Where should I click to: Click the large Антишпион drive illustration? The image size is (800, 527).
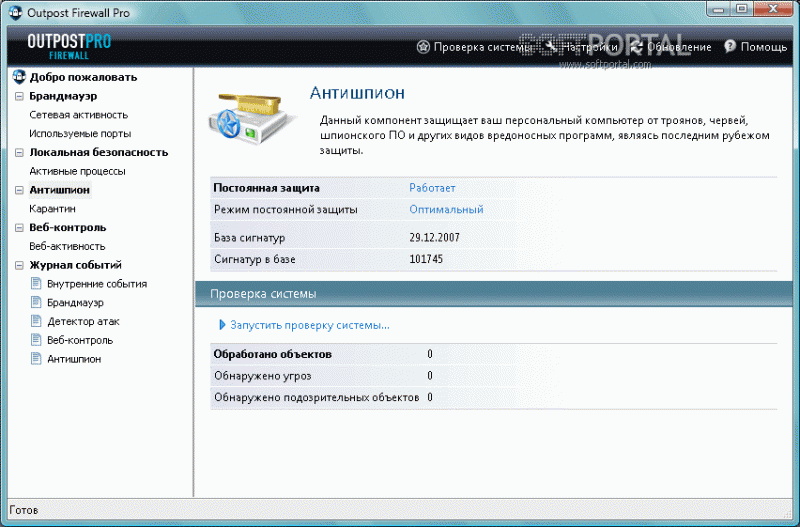pos(252,118)
